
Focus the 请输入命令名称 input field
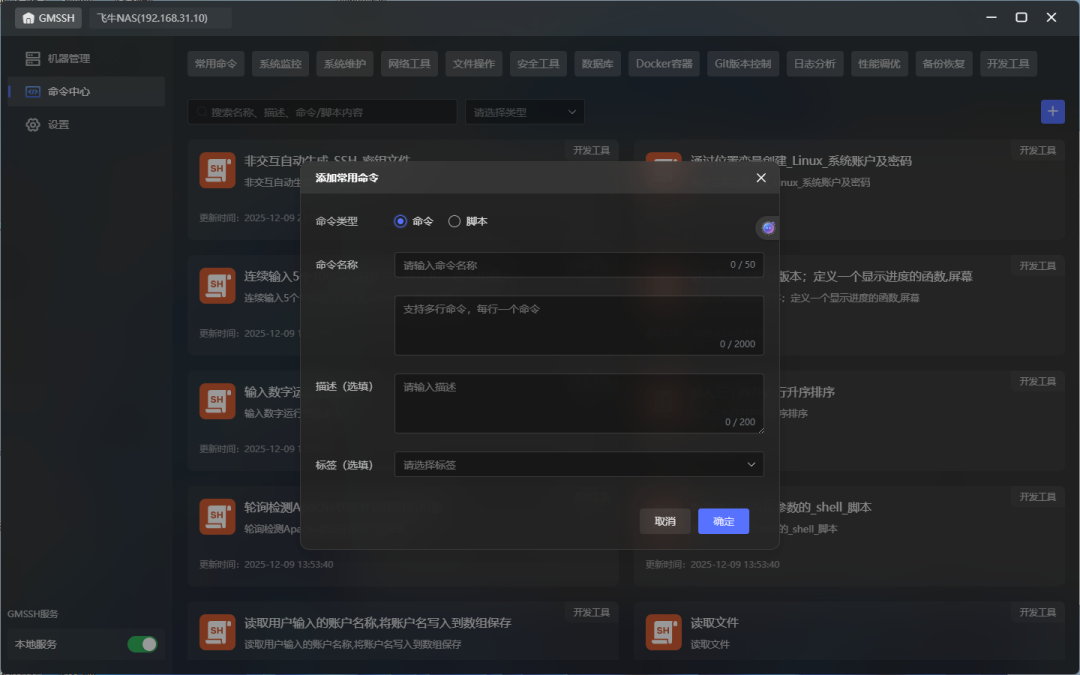point(579,264)
